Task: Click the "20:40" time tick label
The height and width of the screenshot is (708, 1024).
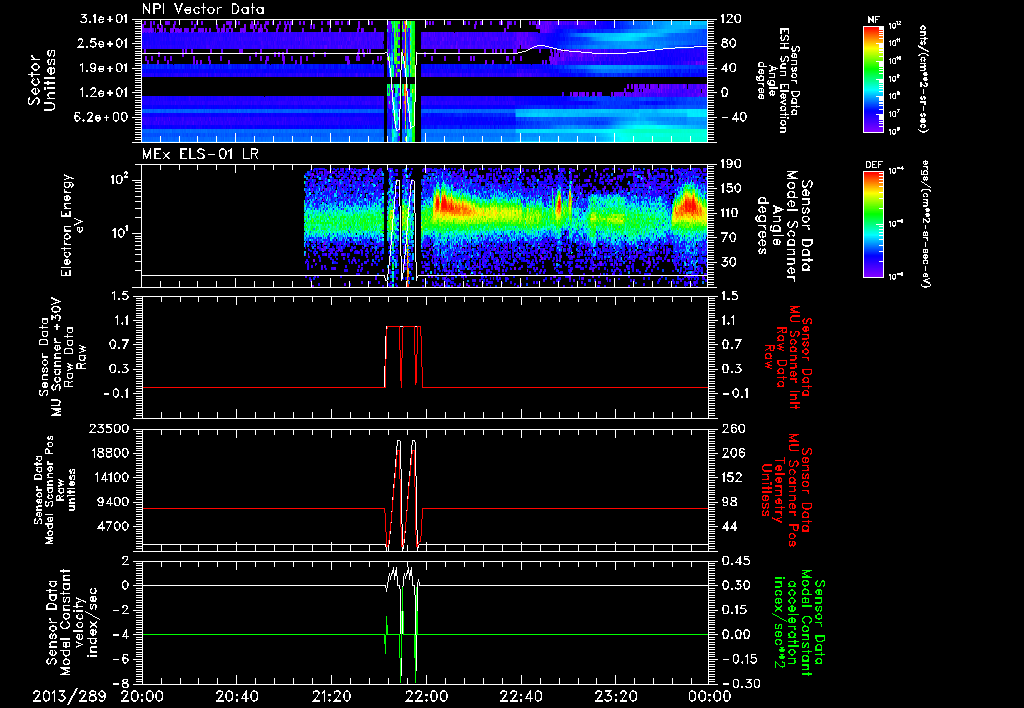Action: point(237,696)
